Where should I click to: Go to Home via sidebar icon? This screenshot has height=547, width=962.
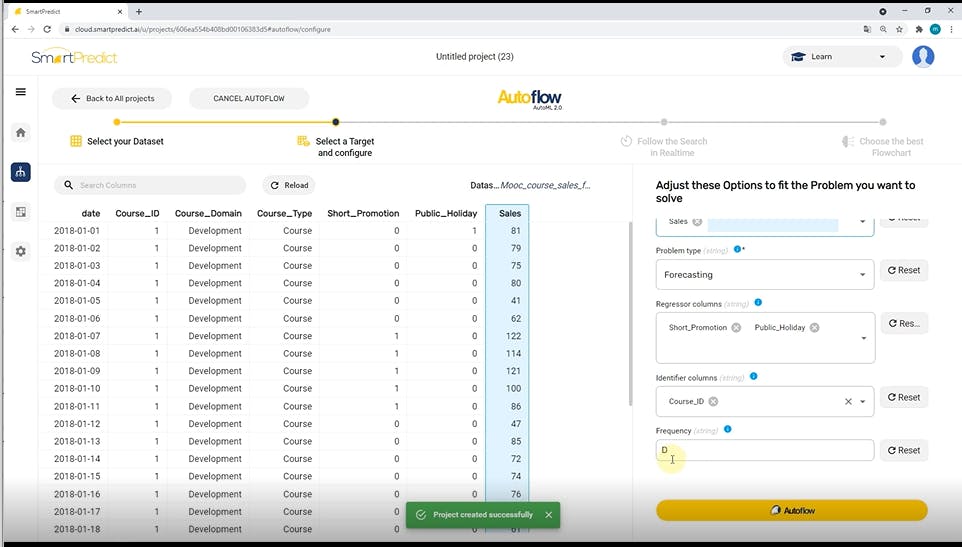(20, 132)
